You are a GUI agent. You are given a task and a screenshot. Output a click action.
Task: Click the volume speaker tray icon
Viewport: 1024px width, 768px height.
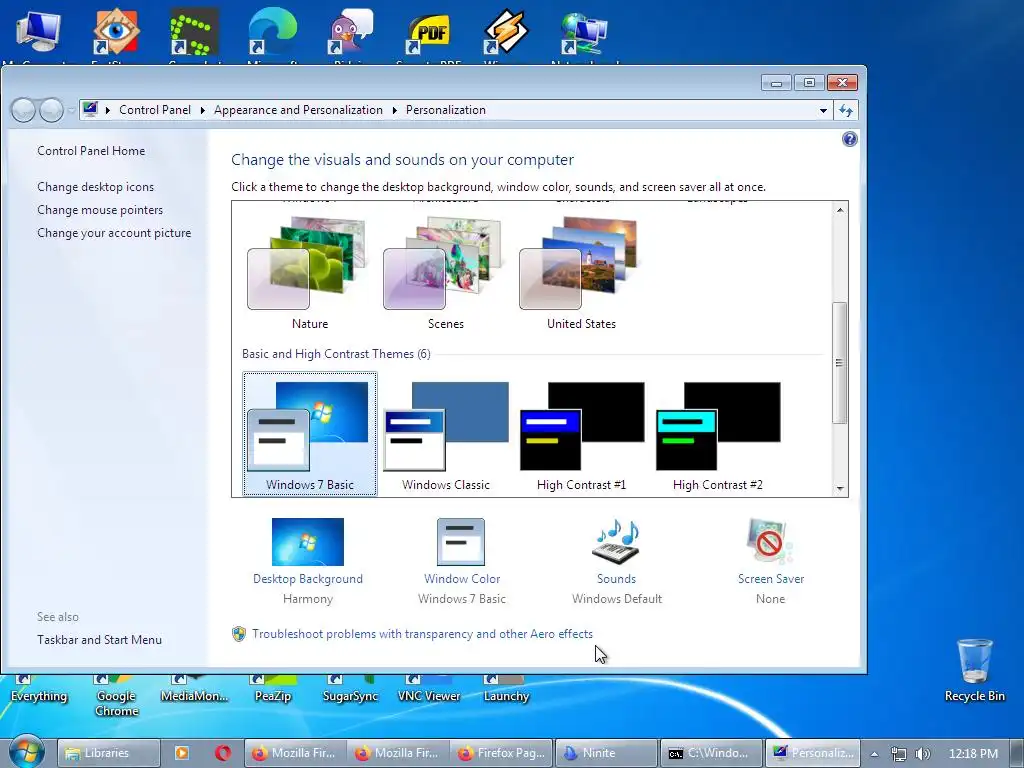pyautogui.click(x=922, y=754)
